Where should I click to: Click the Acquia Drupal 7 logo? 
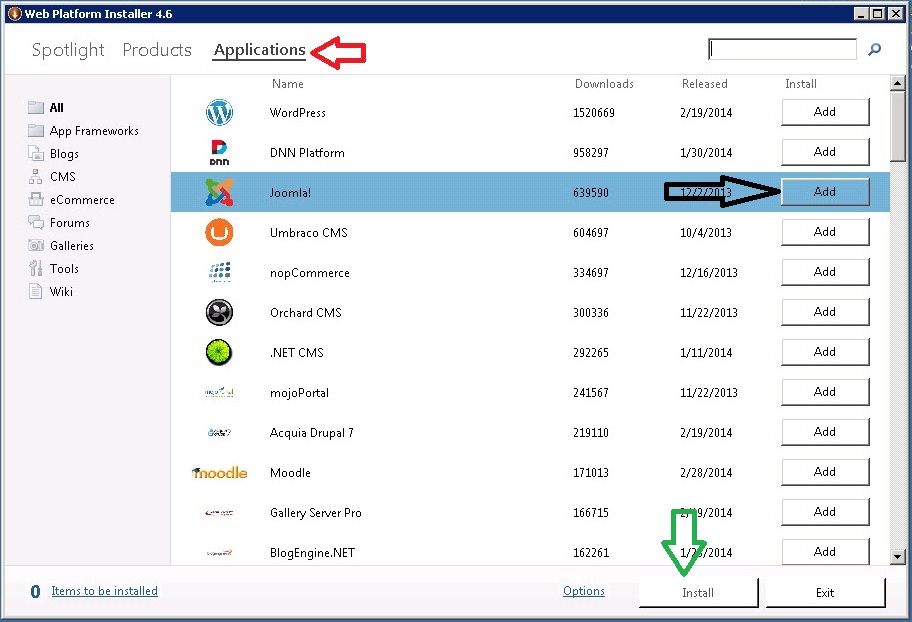219,432
